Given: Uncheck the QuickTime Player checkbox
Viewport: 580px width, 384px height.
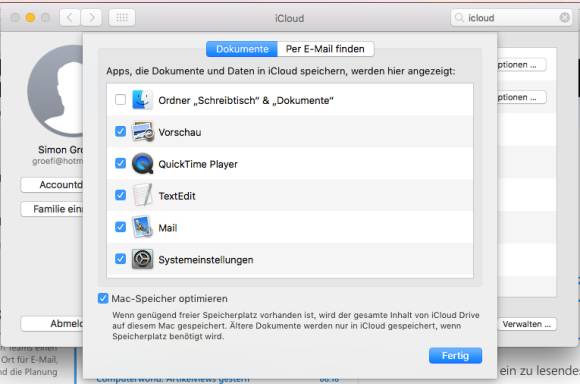Looking at the screenshot, I should pos(120,163).
